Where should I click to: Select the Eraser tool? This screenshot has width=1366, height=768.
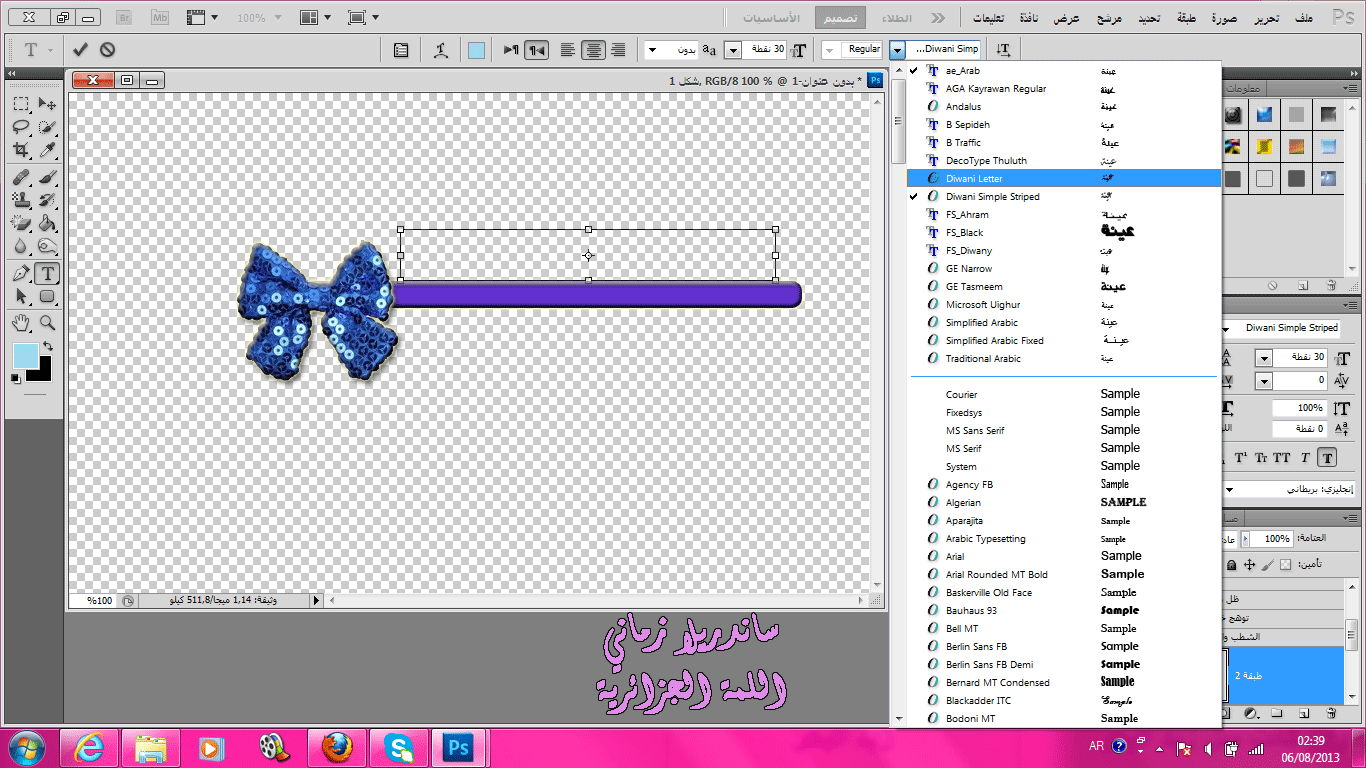coord(21,224)
